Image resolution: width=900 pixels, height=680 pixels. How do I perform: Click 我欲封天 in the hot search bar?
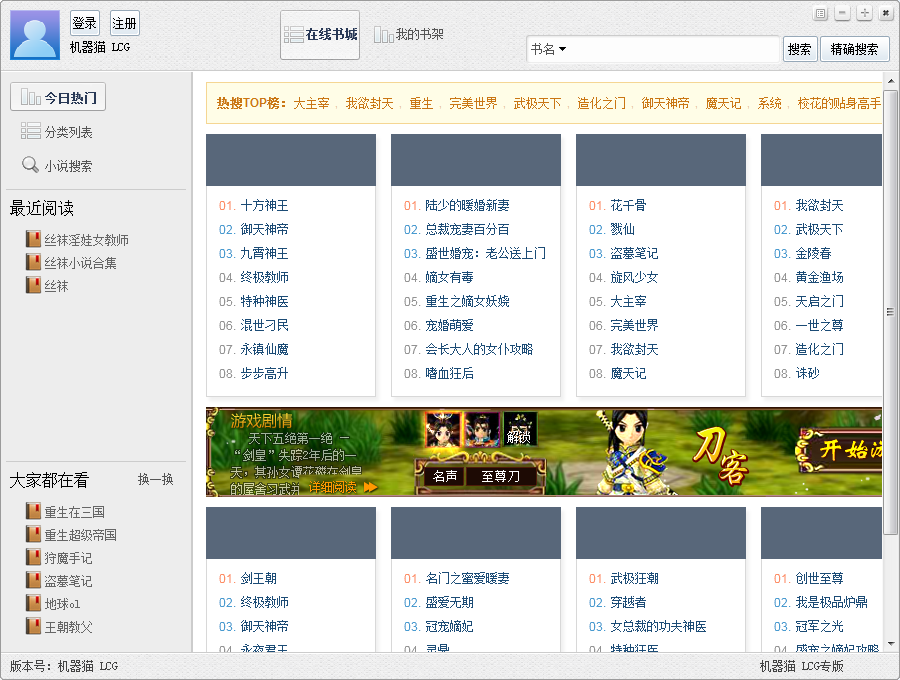pos(370,103)
